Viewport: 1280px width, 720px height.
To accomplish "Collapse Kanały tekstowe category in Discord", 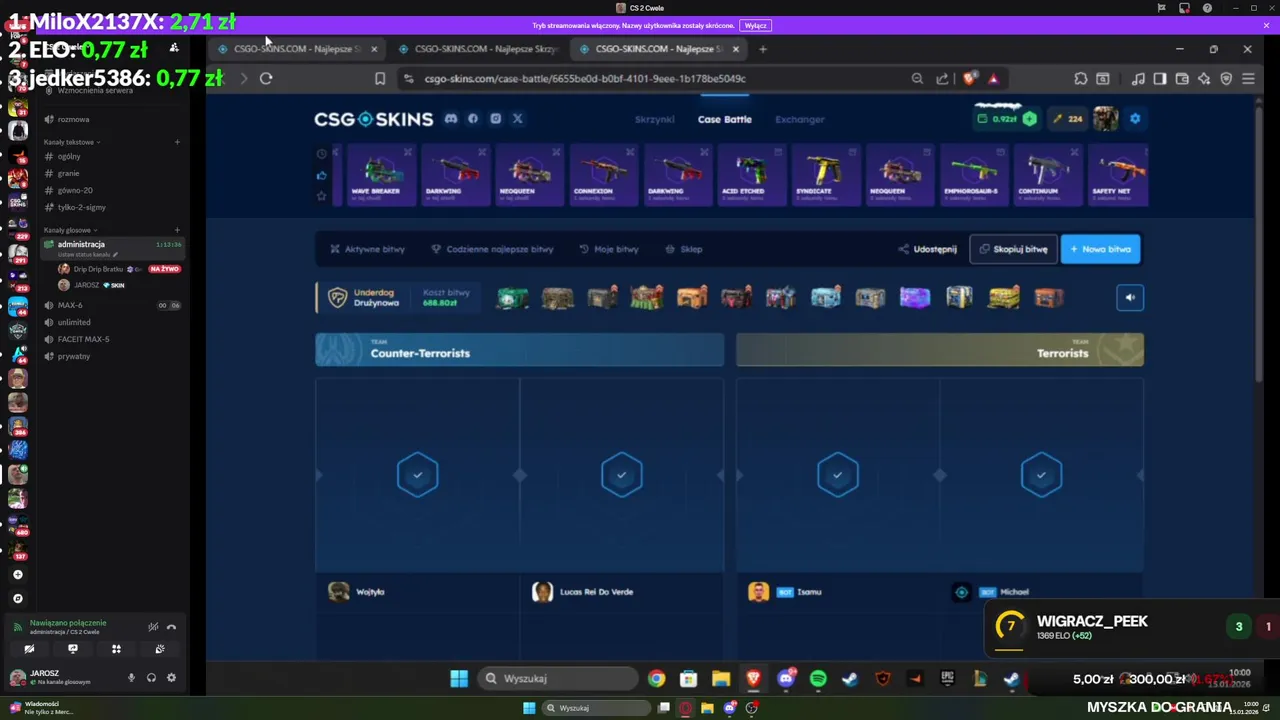I will pyautogui.click(x=70, y=142).
